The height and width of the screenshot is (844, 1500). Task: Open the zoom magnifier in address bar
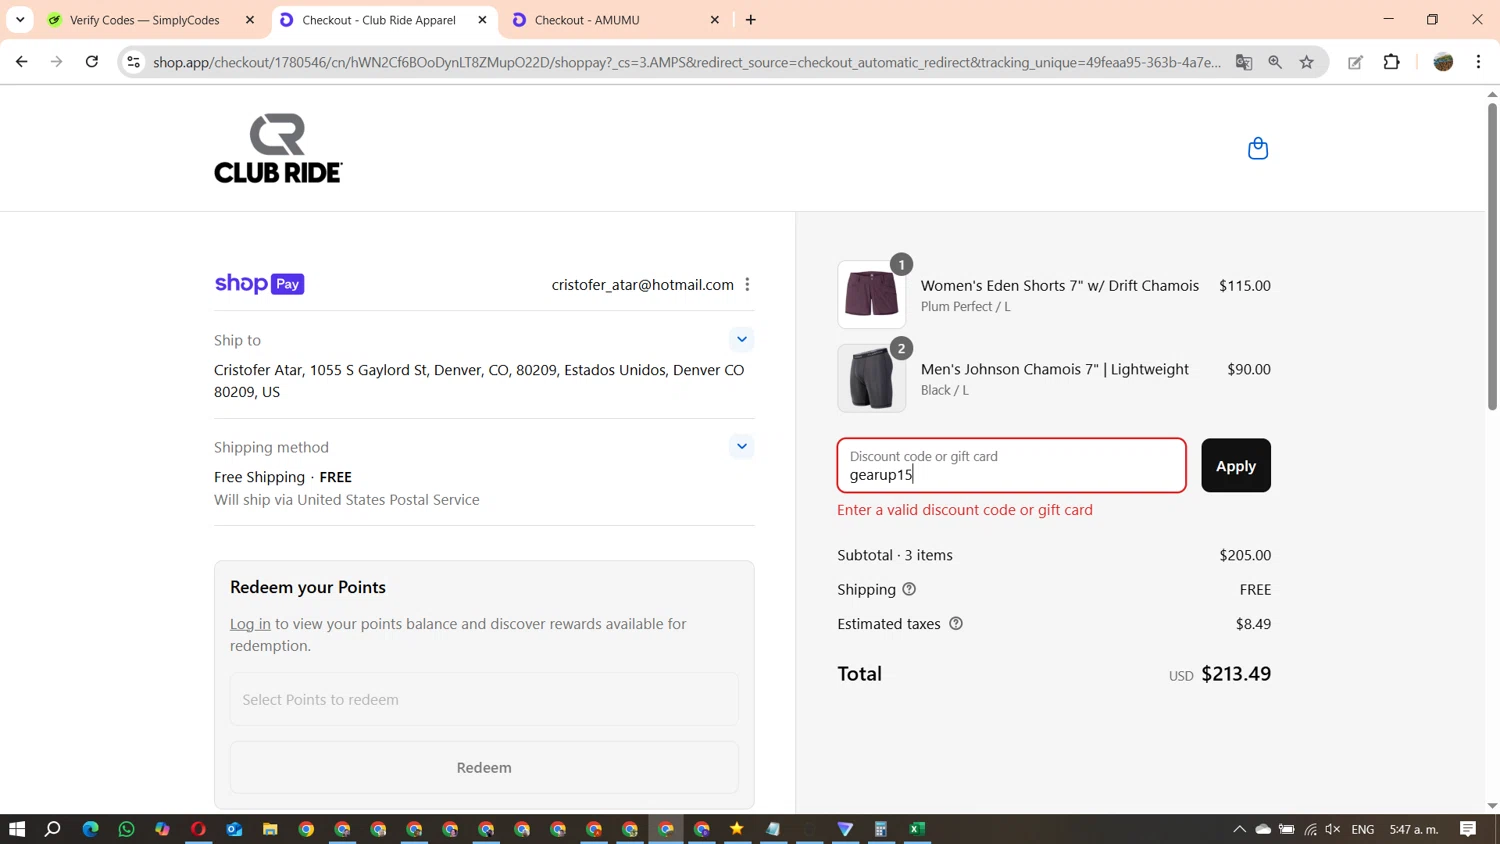pyautogui.click(x=1275, y=62)
